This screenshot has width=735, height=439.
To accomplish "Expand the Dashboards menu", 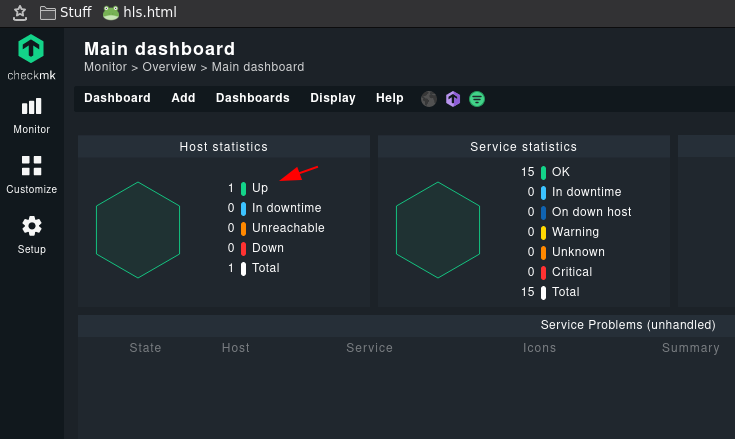I will 253,98.
